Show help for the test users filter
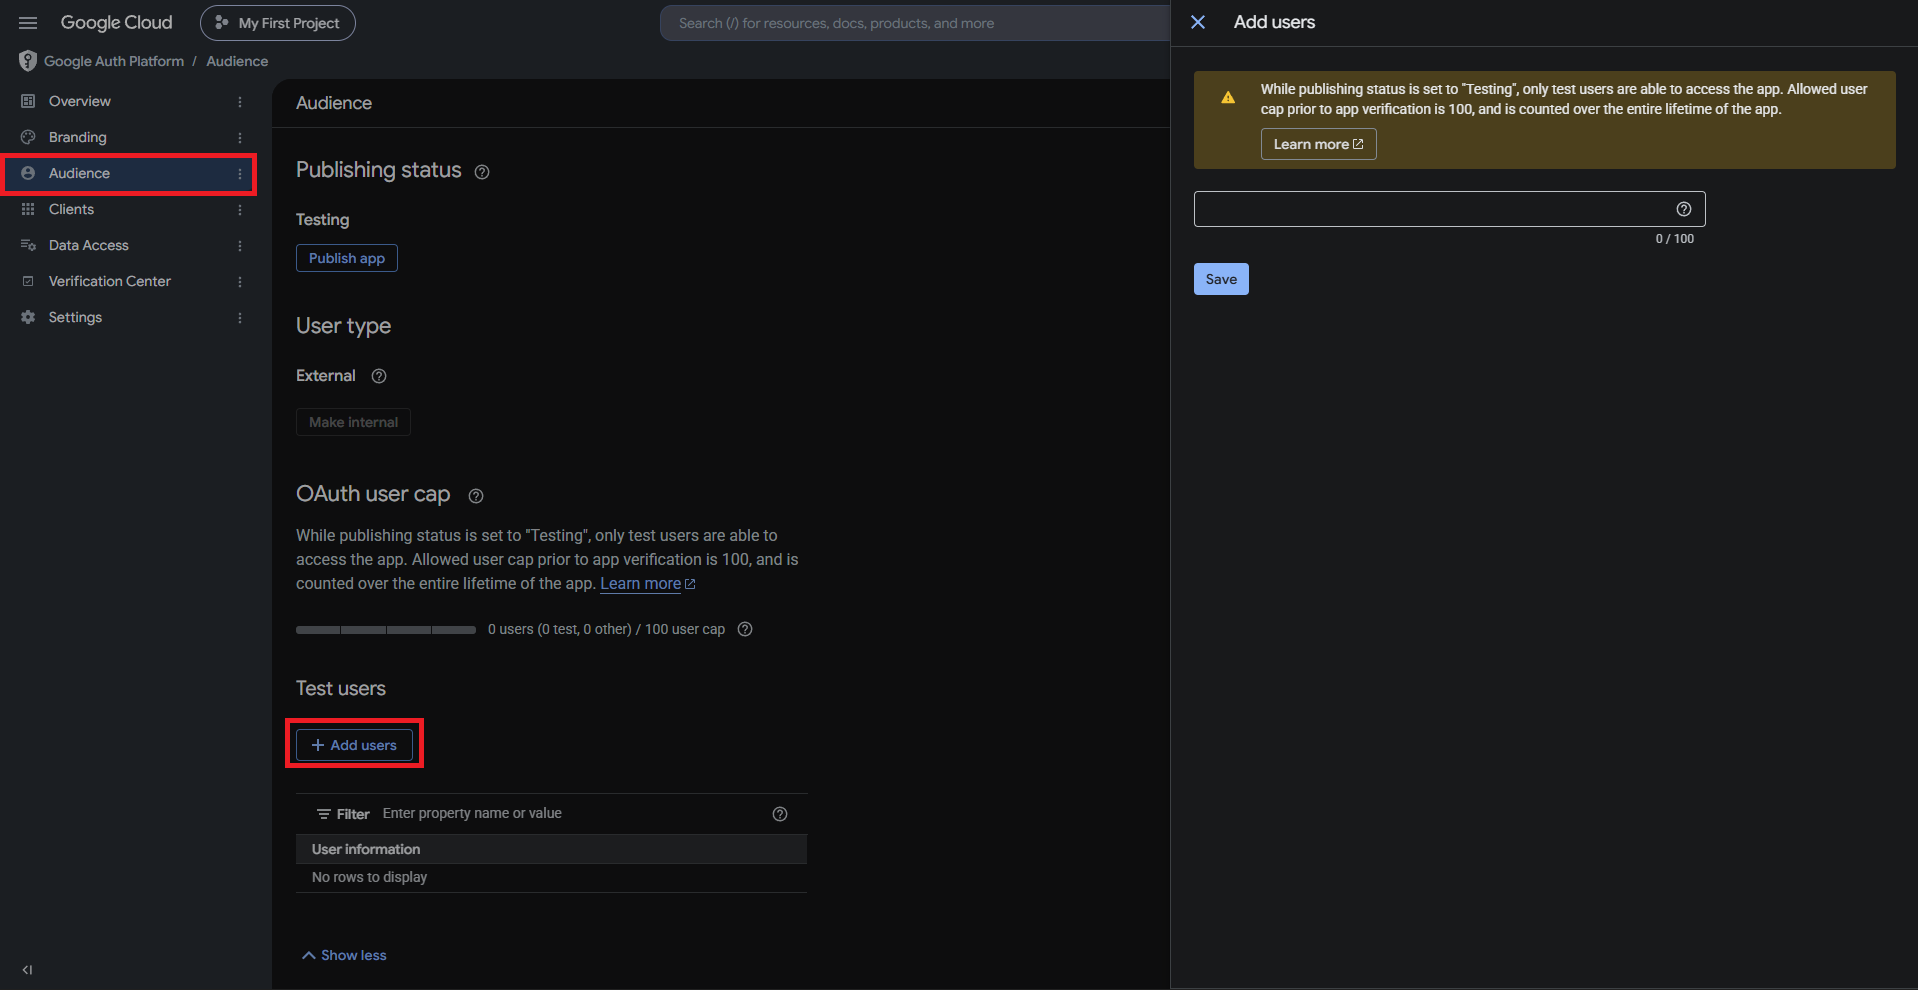 pos(780,814)
